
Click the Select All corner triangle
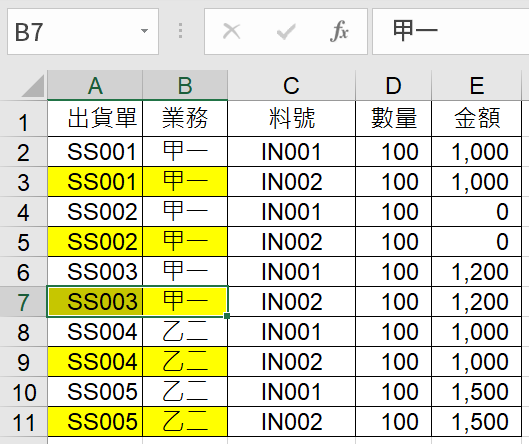33,86
